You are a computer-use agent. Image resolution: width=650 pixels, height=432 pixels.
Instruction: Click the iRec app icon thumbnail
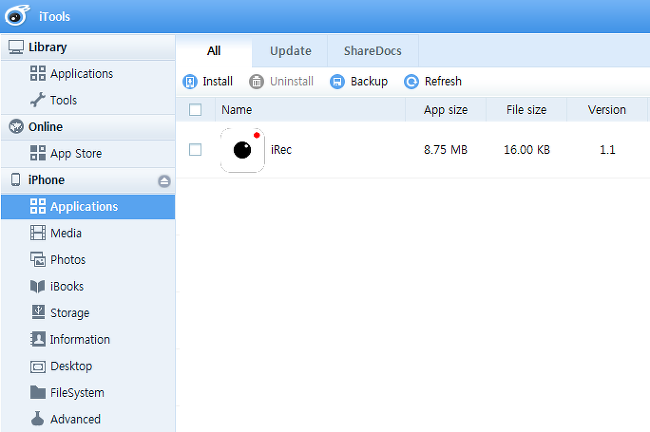[x=243, y=150]
